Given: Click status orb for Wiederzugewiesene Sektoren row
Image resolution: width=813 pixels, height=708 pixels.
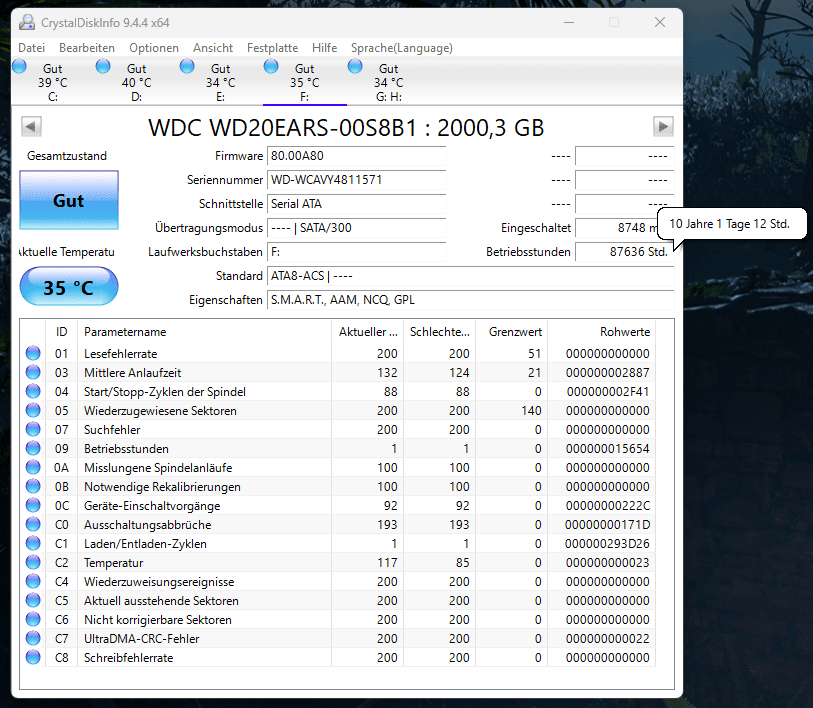Looking at the screenshot, I should click(x=33, y=410).
